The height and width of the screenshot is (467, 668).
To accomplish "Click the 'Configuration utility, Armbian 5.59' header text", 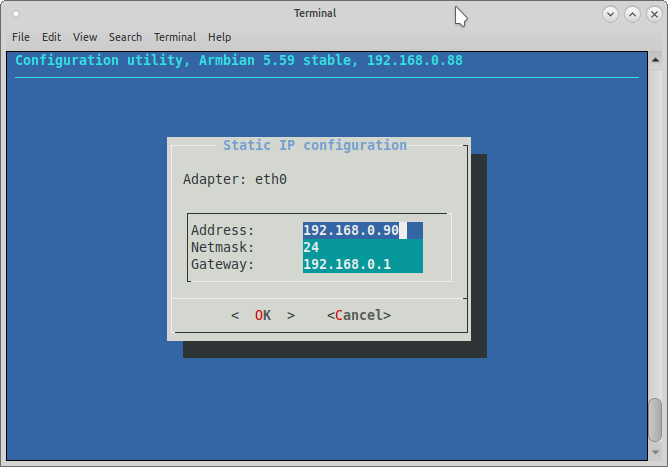I will pos(155,61).
